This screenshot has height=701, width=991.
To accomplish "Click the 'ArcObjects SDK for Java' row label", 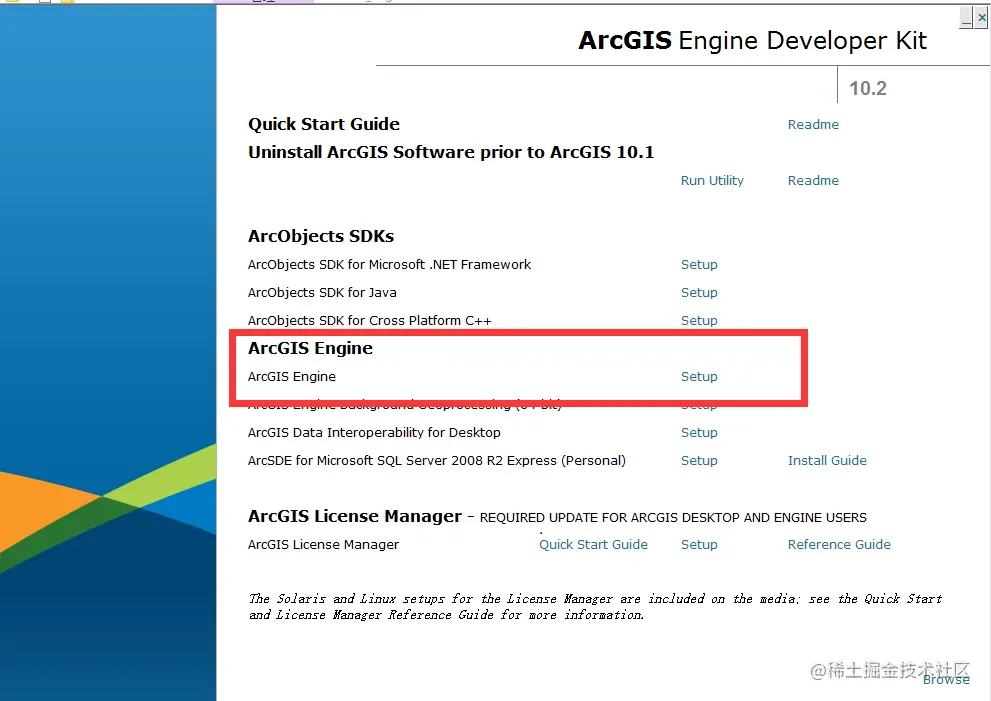I will (x=322, y=292).
